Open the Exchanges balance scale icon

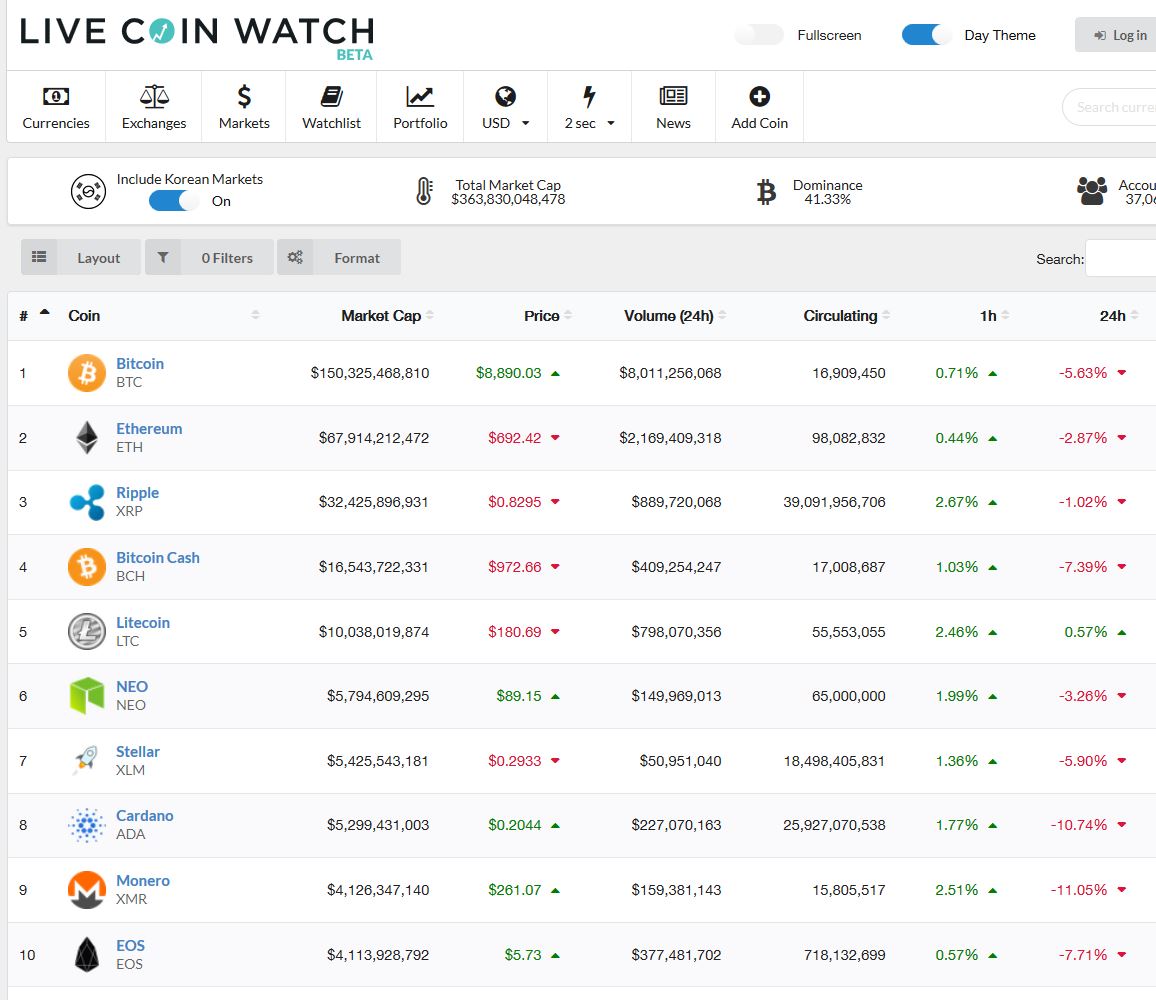(153, 95)
